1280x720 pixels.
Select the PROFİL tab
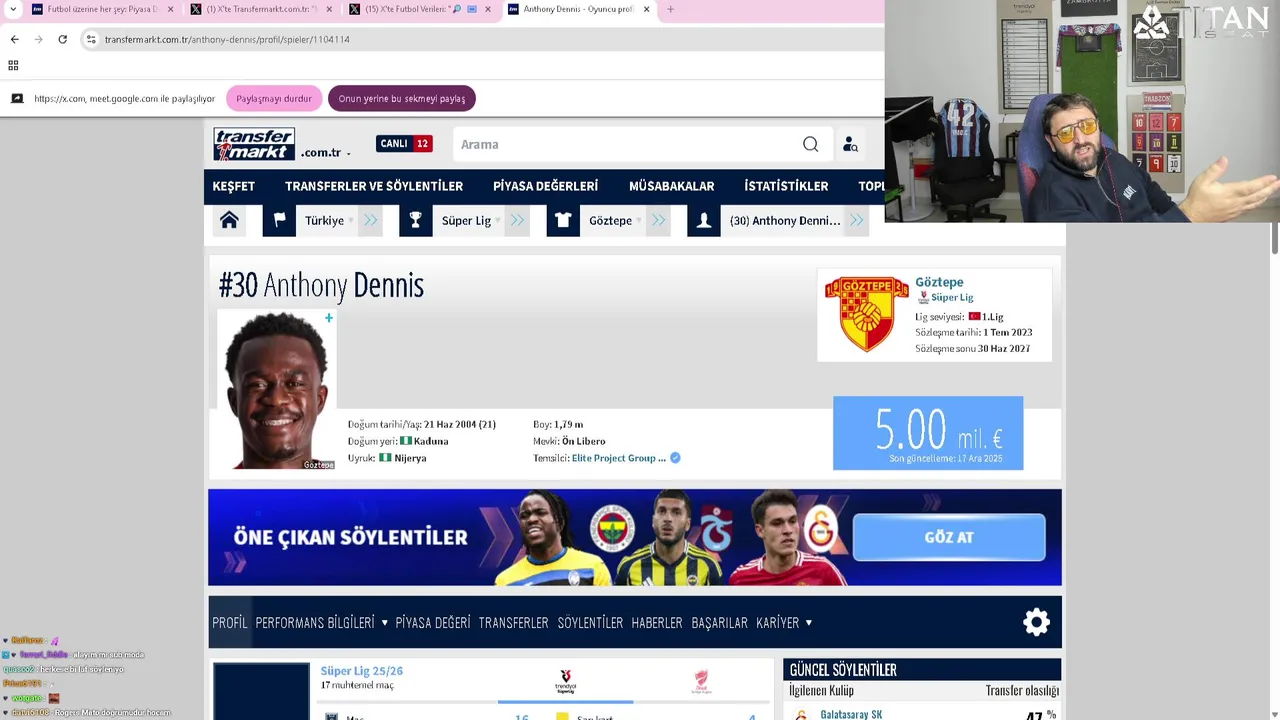click(x=229, y=623)
